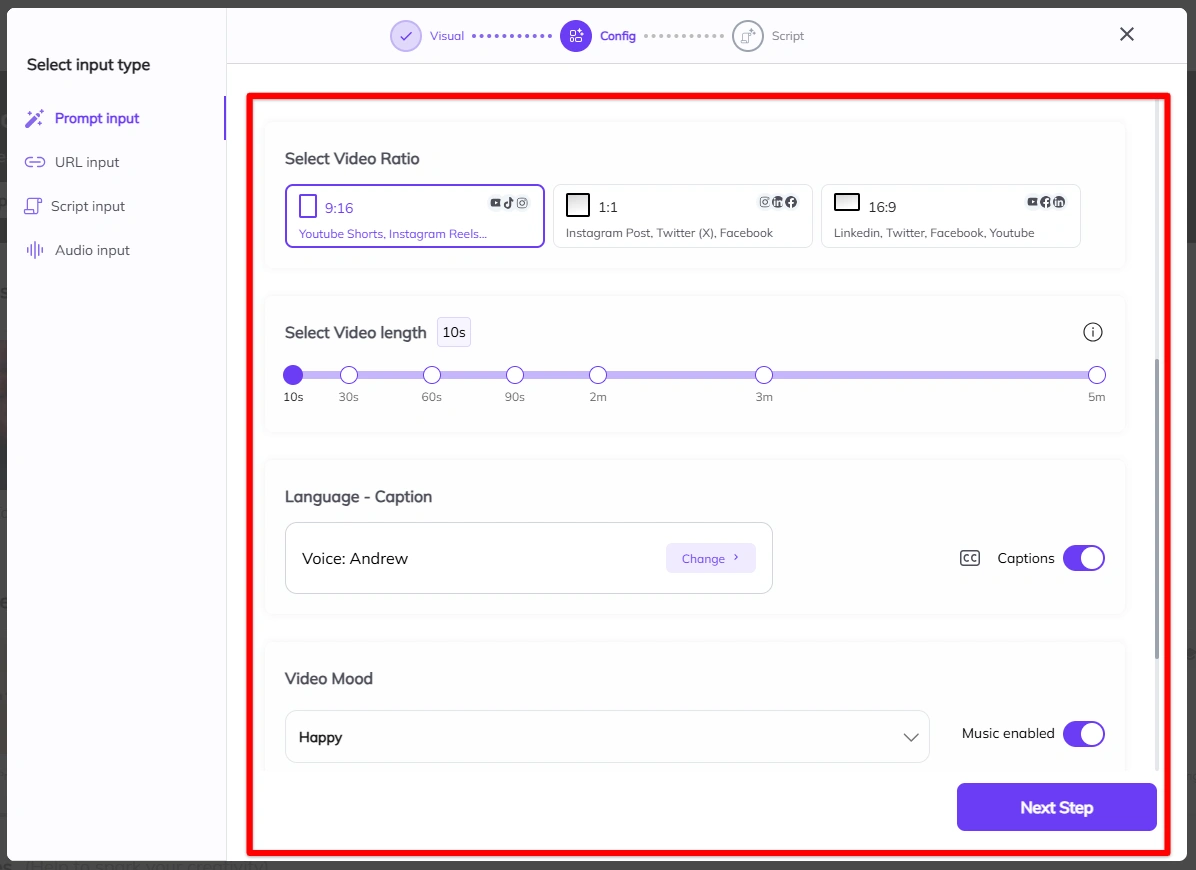This screenshot has height=870, width=1196.
Task: Disable the Music enabled switch
Action: [1083, 734]
